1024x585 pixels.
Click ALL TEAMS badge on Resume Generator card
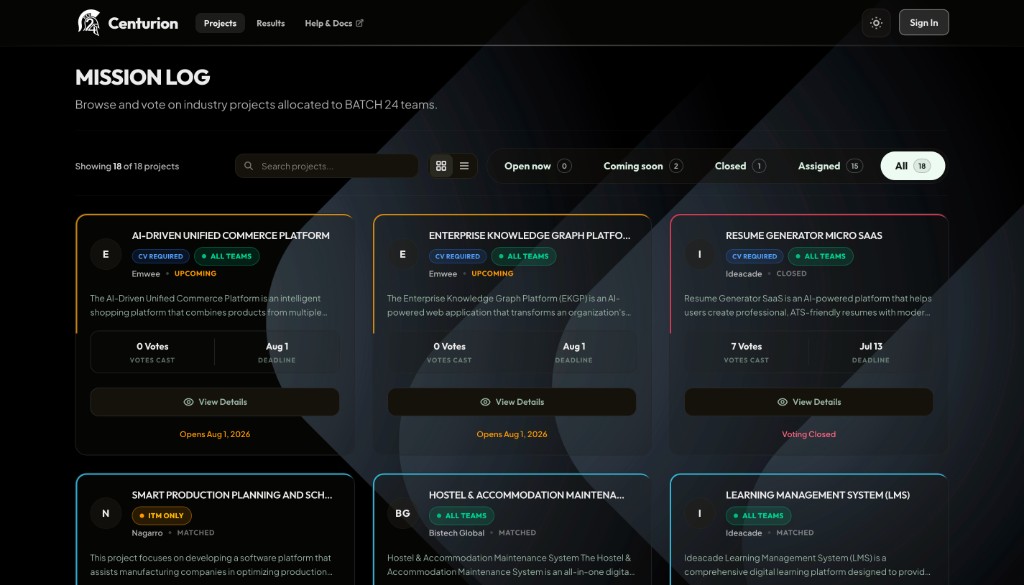(820, 257)
